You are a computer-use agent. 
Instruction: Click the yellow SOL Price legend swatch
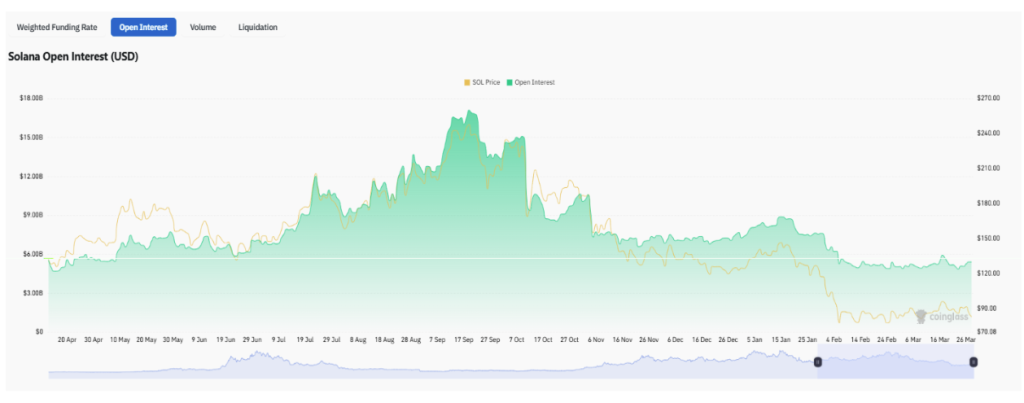coord(467,82)
